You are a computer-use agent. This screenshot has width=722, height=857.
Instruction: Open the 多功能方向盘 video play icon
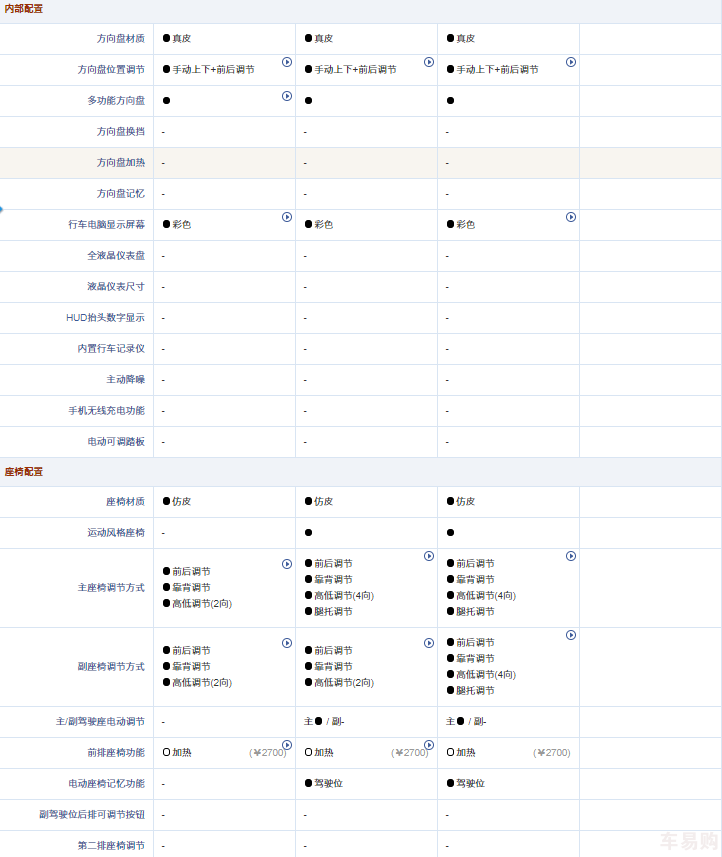[x=287, y=96]
